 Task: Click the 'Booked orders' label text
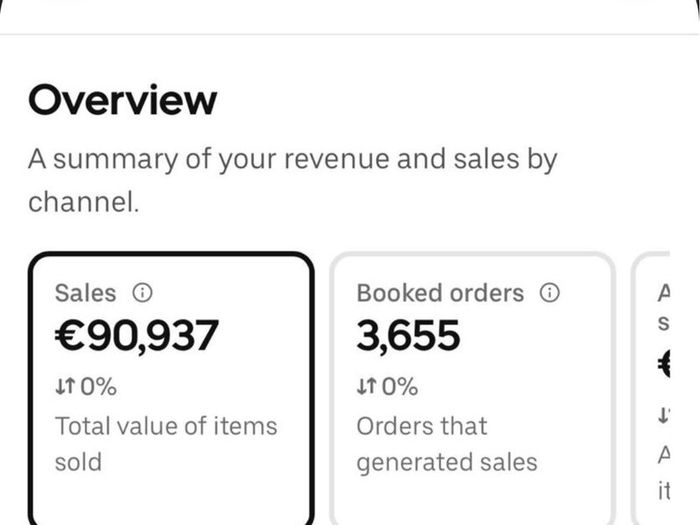pyautogui.click(x=440, y=293)
